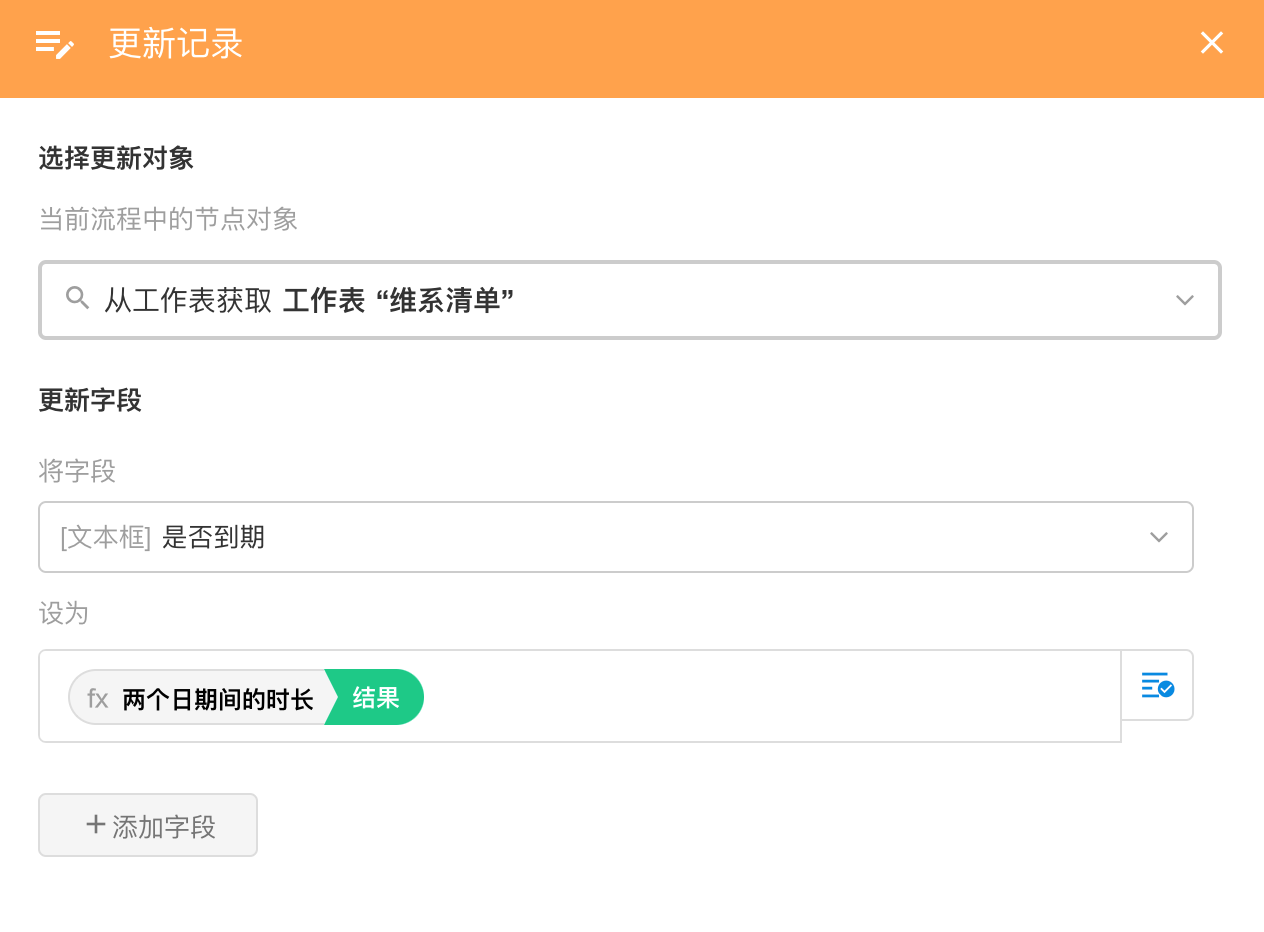Click the 更新字段 section heading

(90, 401)
